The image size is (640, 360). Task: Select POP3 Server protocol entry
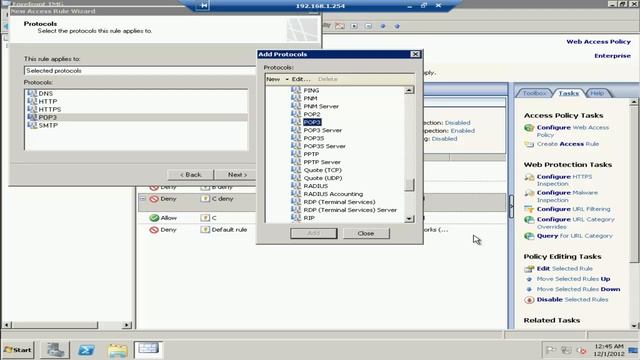(x=322, y=130)
